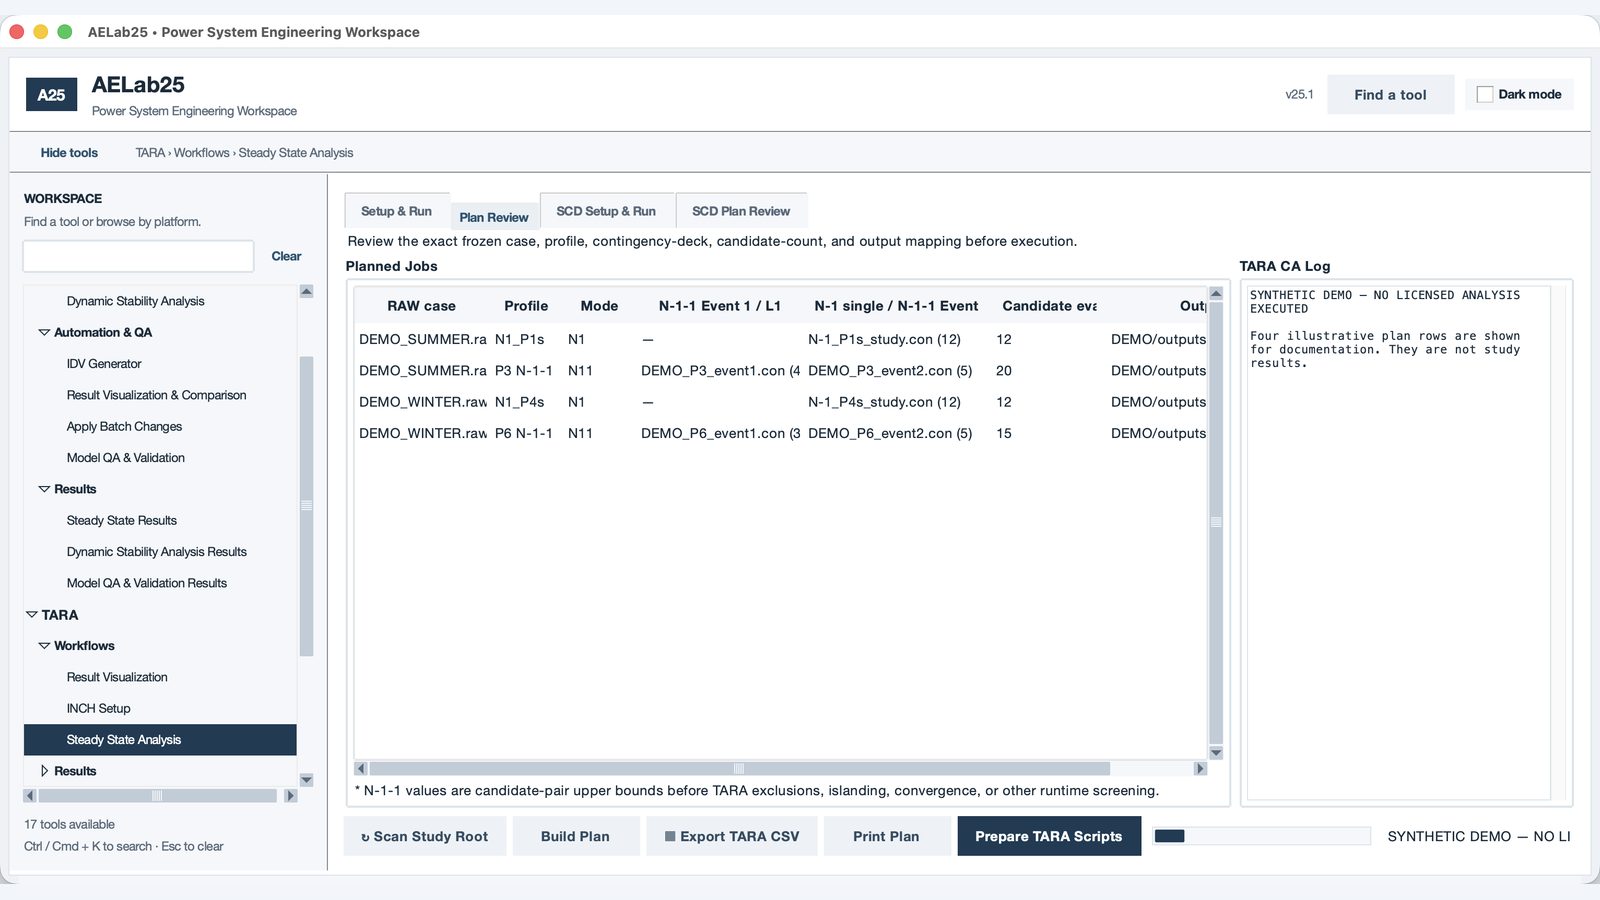This screenshot has width=1600, height=900.
Task: Open Result Visualization & Comparison
Action: pos(156,395)
